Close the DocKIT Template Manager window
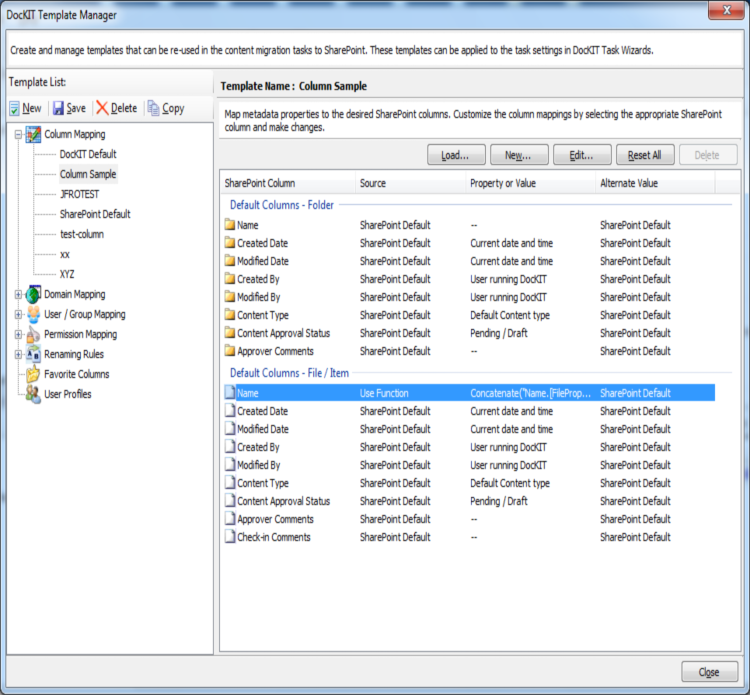Image resolution: width=750 pixels, height=695 pixels. (726, 10)
